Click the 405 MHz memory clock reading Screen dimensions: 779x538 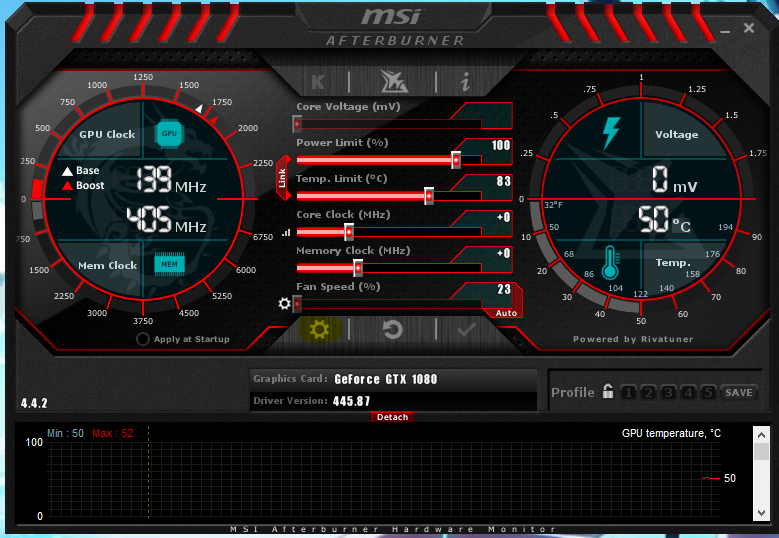[166, 220]
